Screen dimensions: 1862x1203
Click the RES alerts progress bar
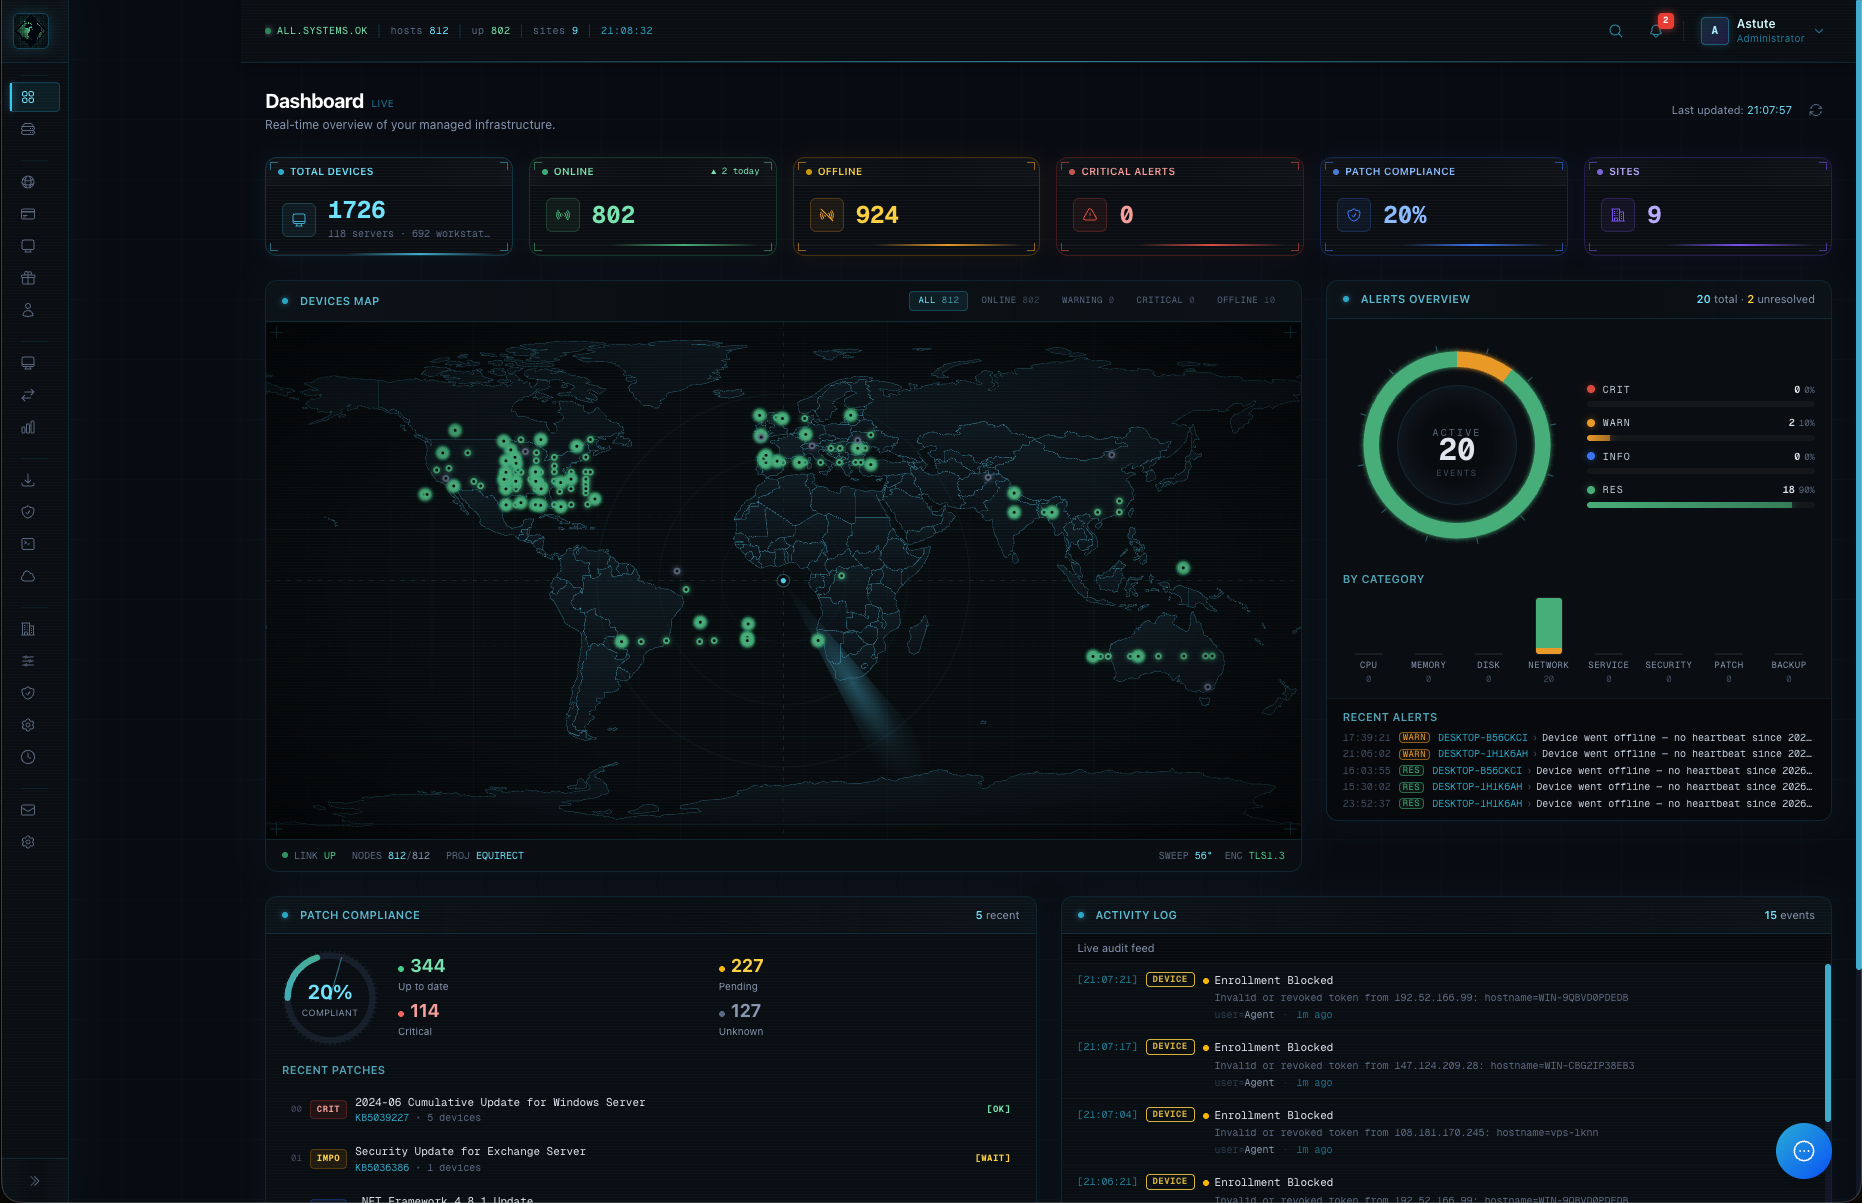[x=1700, y=505]
